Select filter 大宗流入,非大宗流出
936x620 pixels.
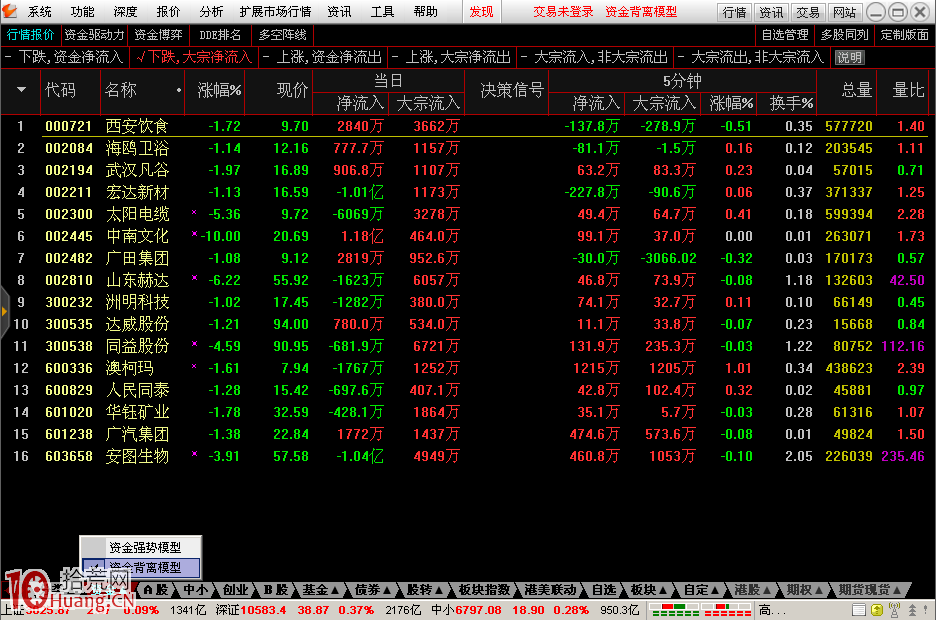tap(595, 57)
